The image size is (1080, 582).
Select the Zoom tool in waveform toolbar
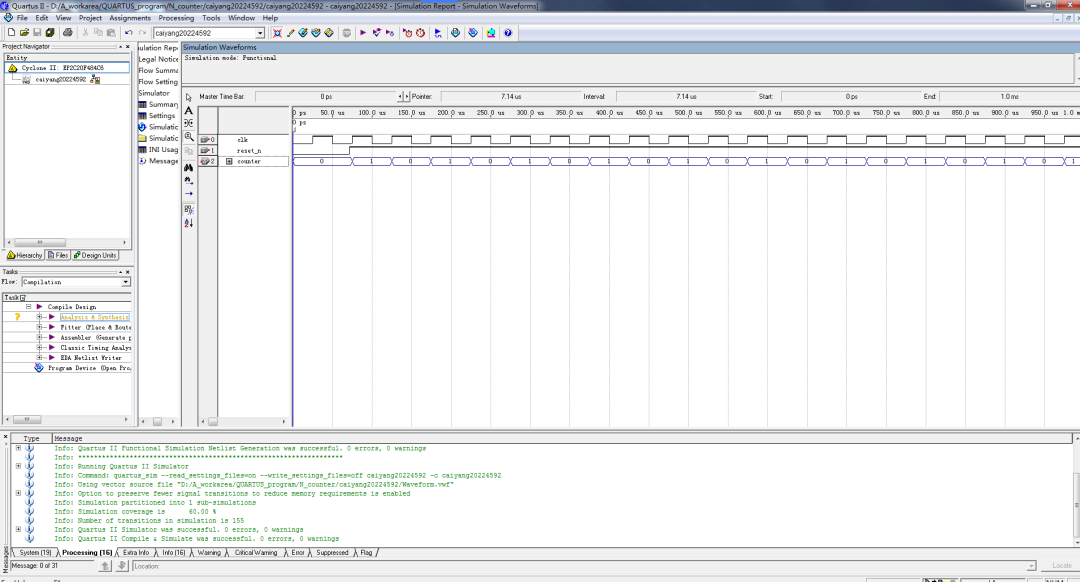pos(189,136)
